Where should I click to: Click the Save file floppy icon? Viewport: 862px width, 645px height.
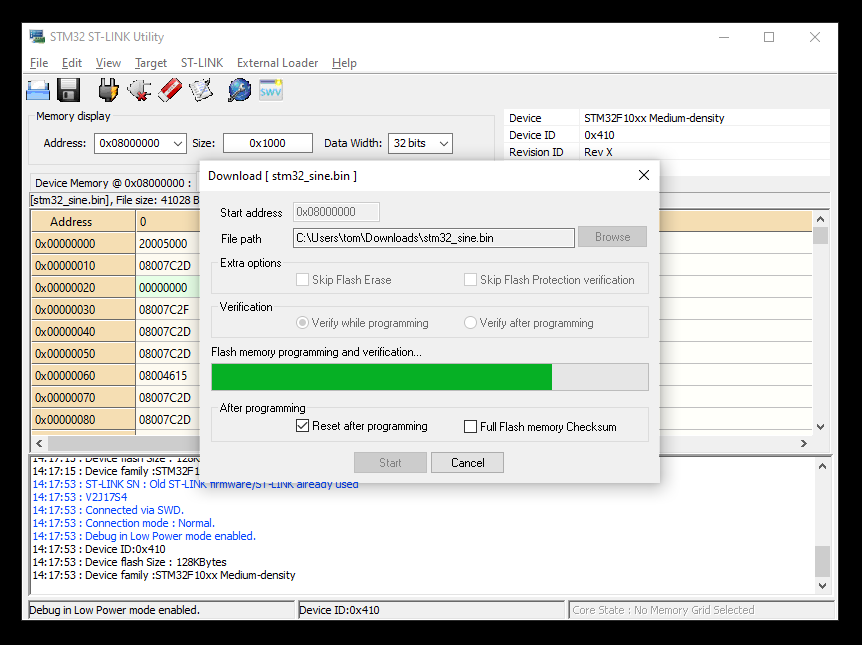69,90
